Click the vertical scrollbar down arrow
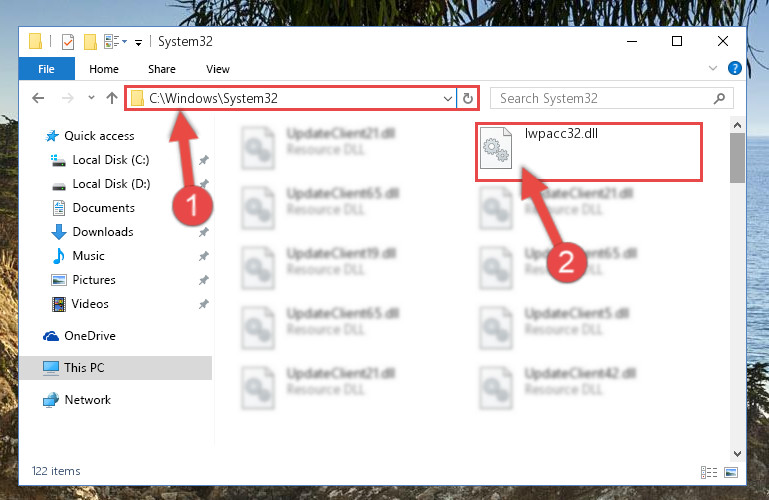Viewport: 769px width, 500px height. click(737, 453)
